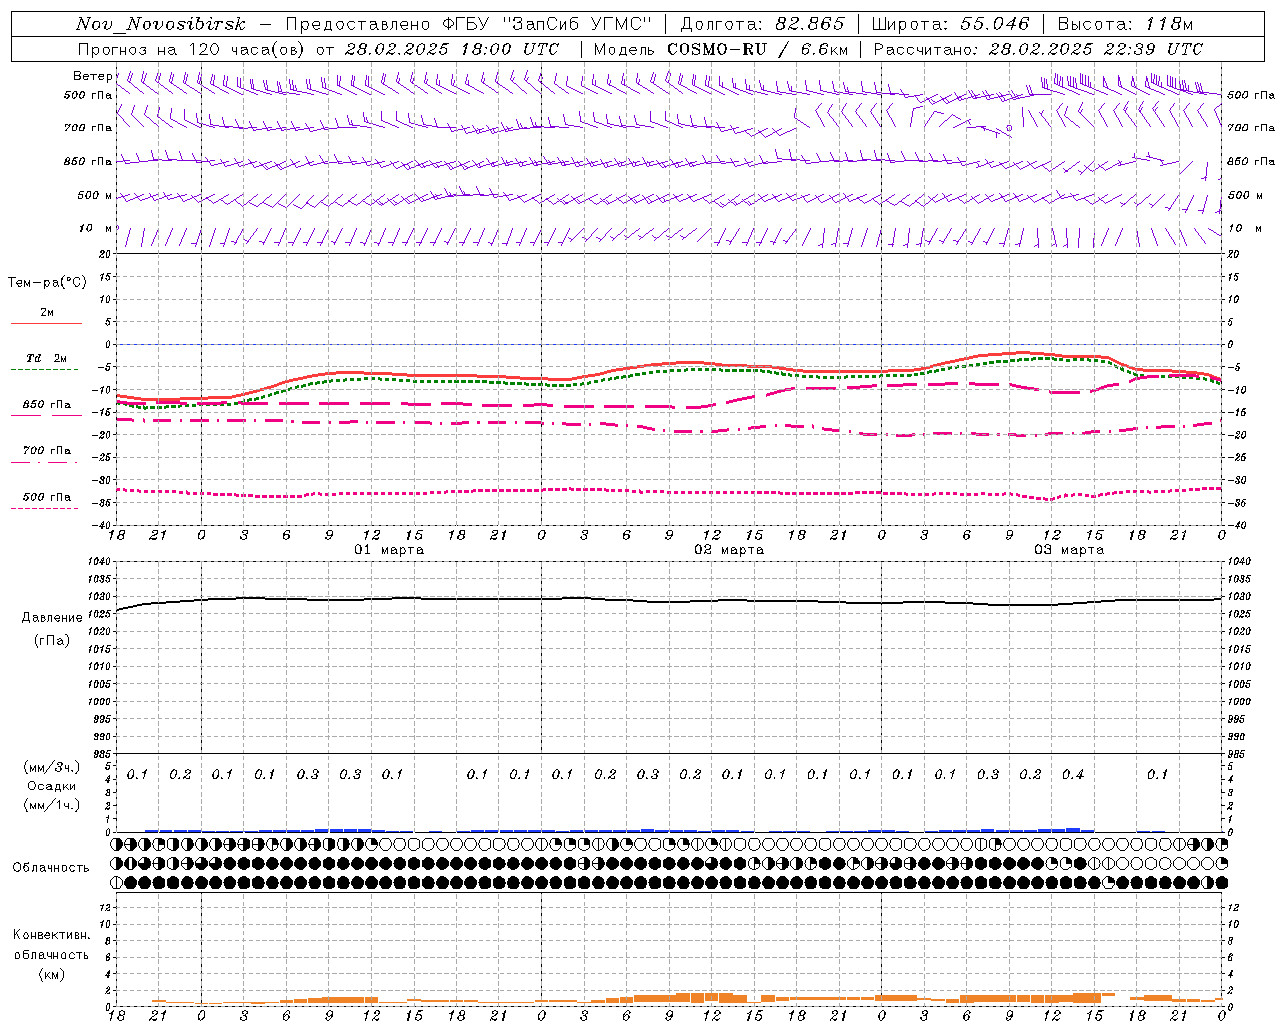The image size is (1280, 1024).
Task: Click the Nov_Novosibirsk station title
Action: click(160, 24)
